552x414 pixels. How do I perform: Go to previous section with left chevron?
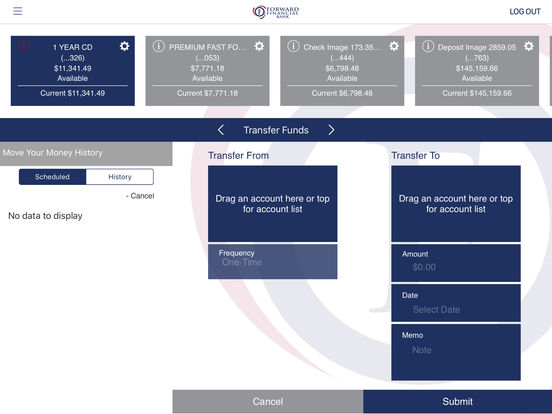tap(221, 130)
